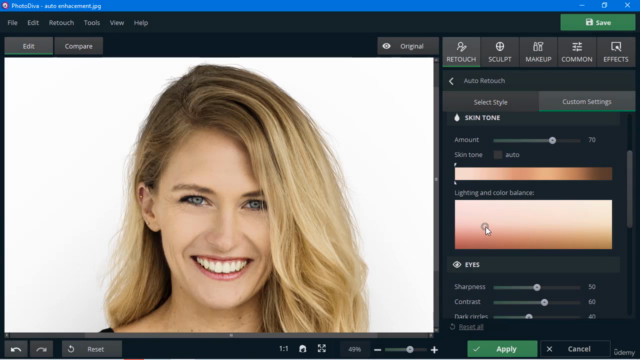Switch to the Edit view tab
Screen dimensions: 640x360
29,46
